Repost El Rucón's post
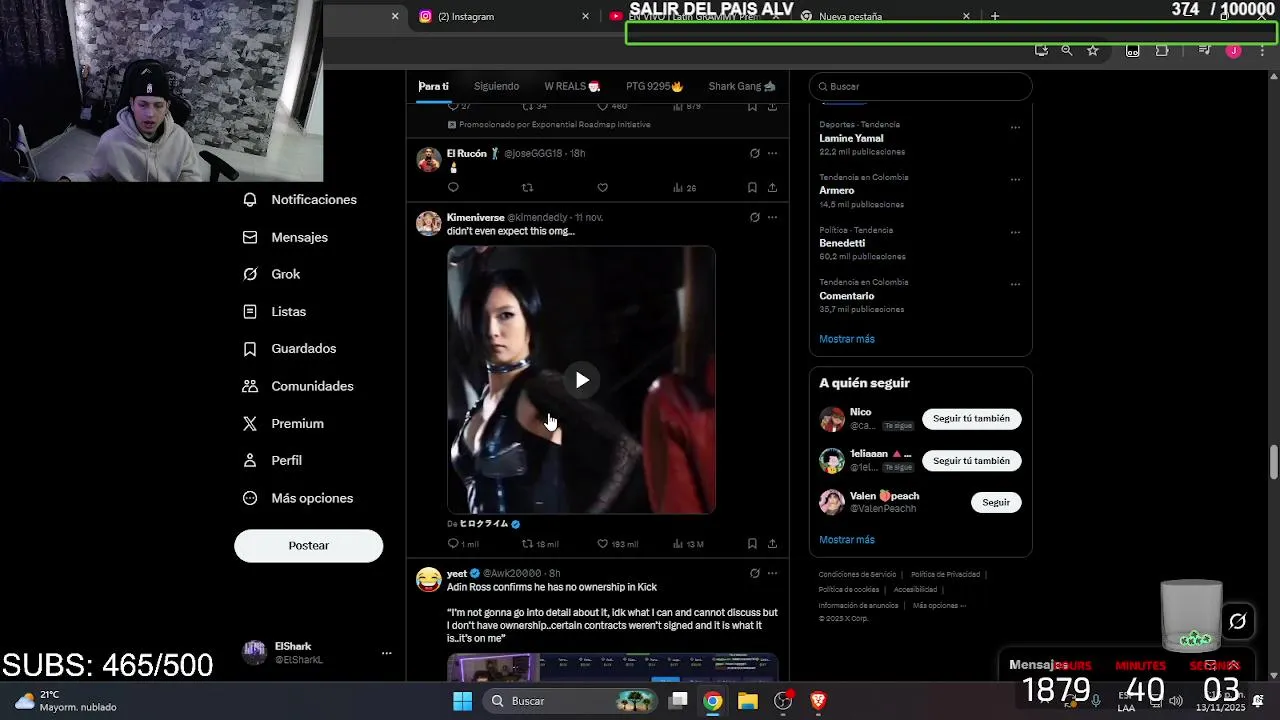 pyautogui.click(x=527, y=187)
